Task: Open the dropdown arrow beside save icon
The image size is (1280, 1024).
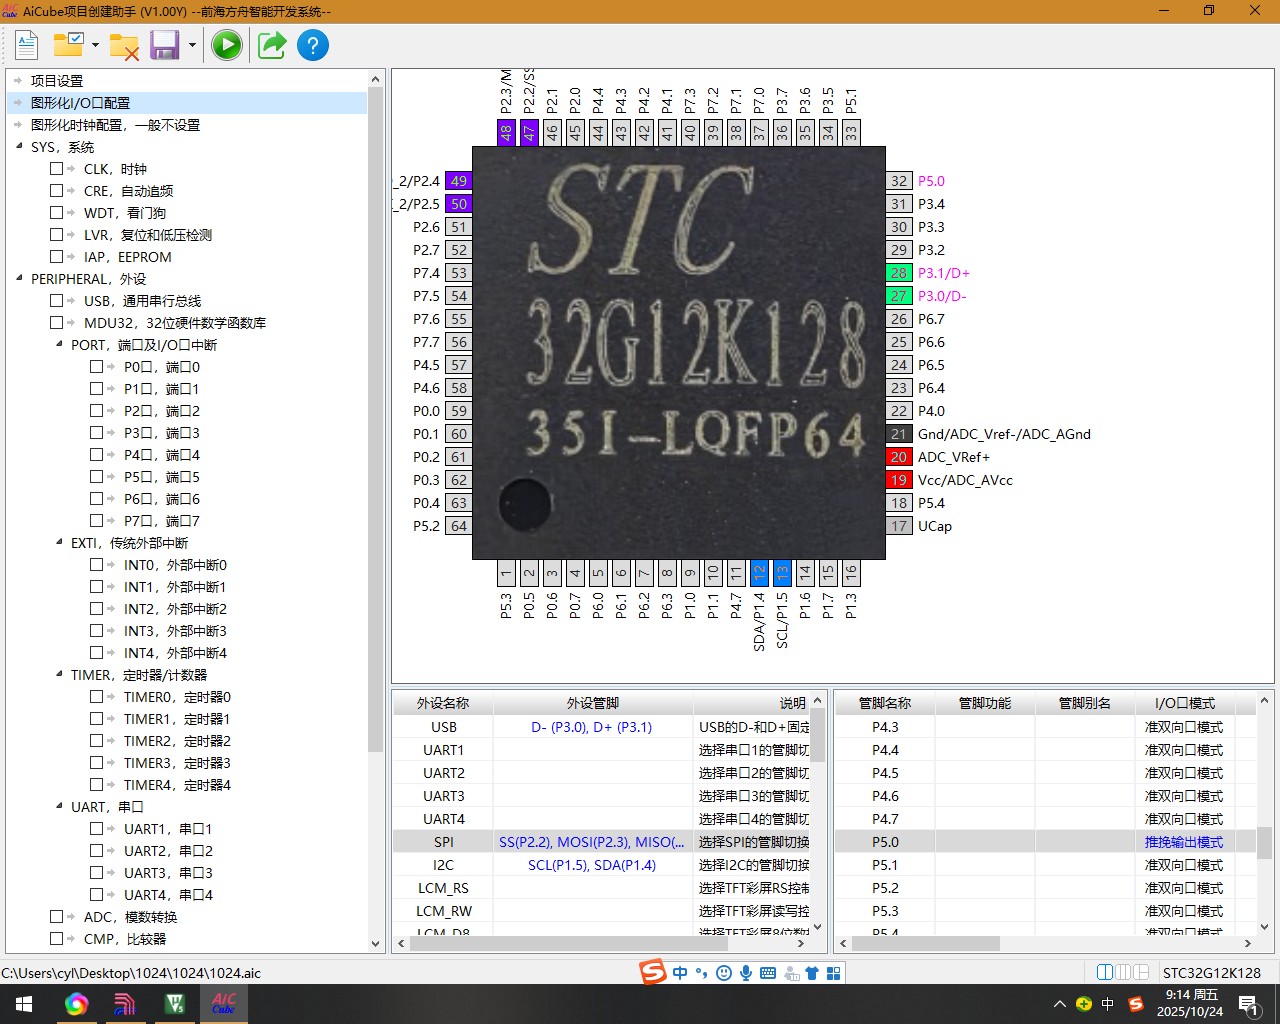Action: tap(192, 46)
